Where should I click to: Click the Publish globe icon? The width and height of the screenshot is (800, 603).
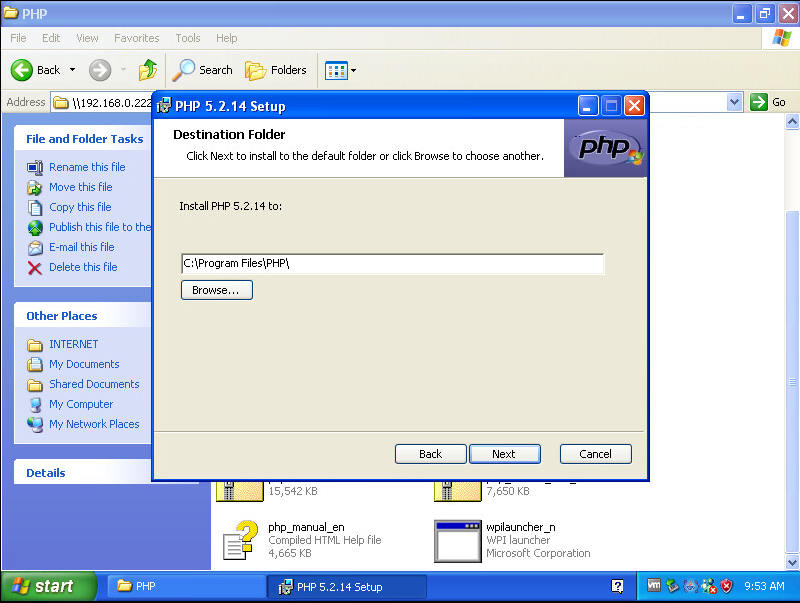coord(35,228)
